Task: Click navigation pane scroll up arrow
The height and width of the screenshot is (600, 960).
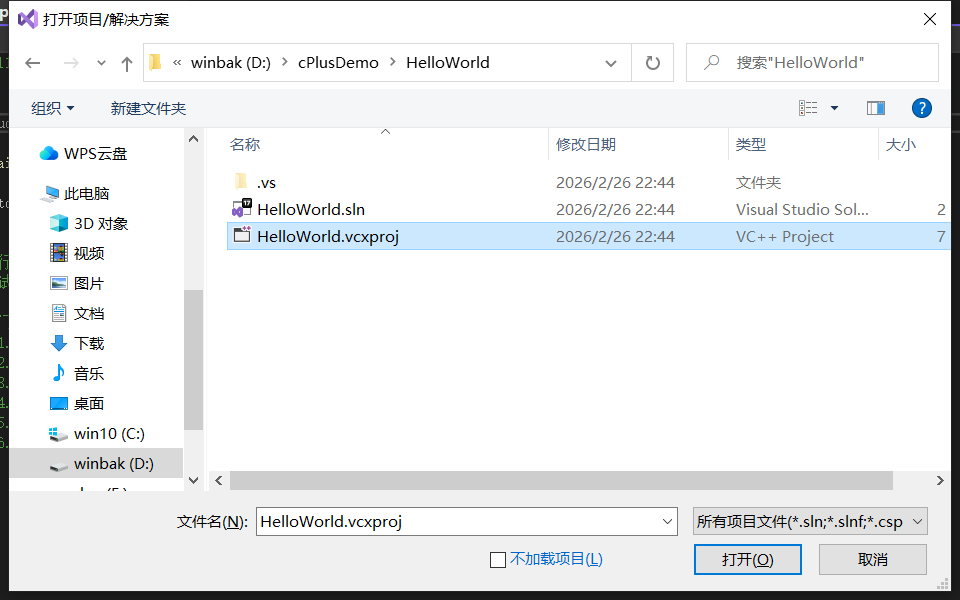Action: (x=193, y=139)
